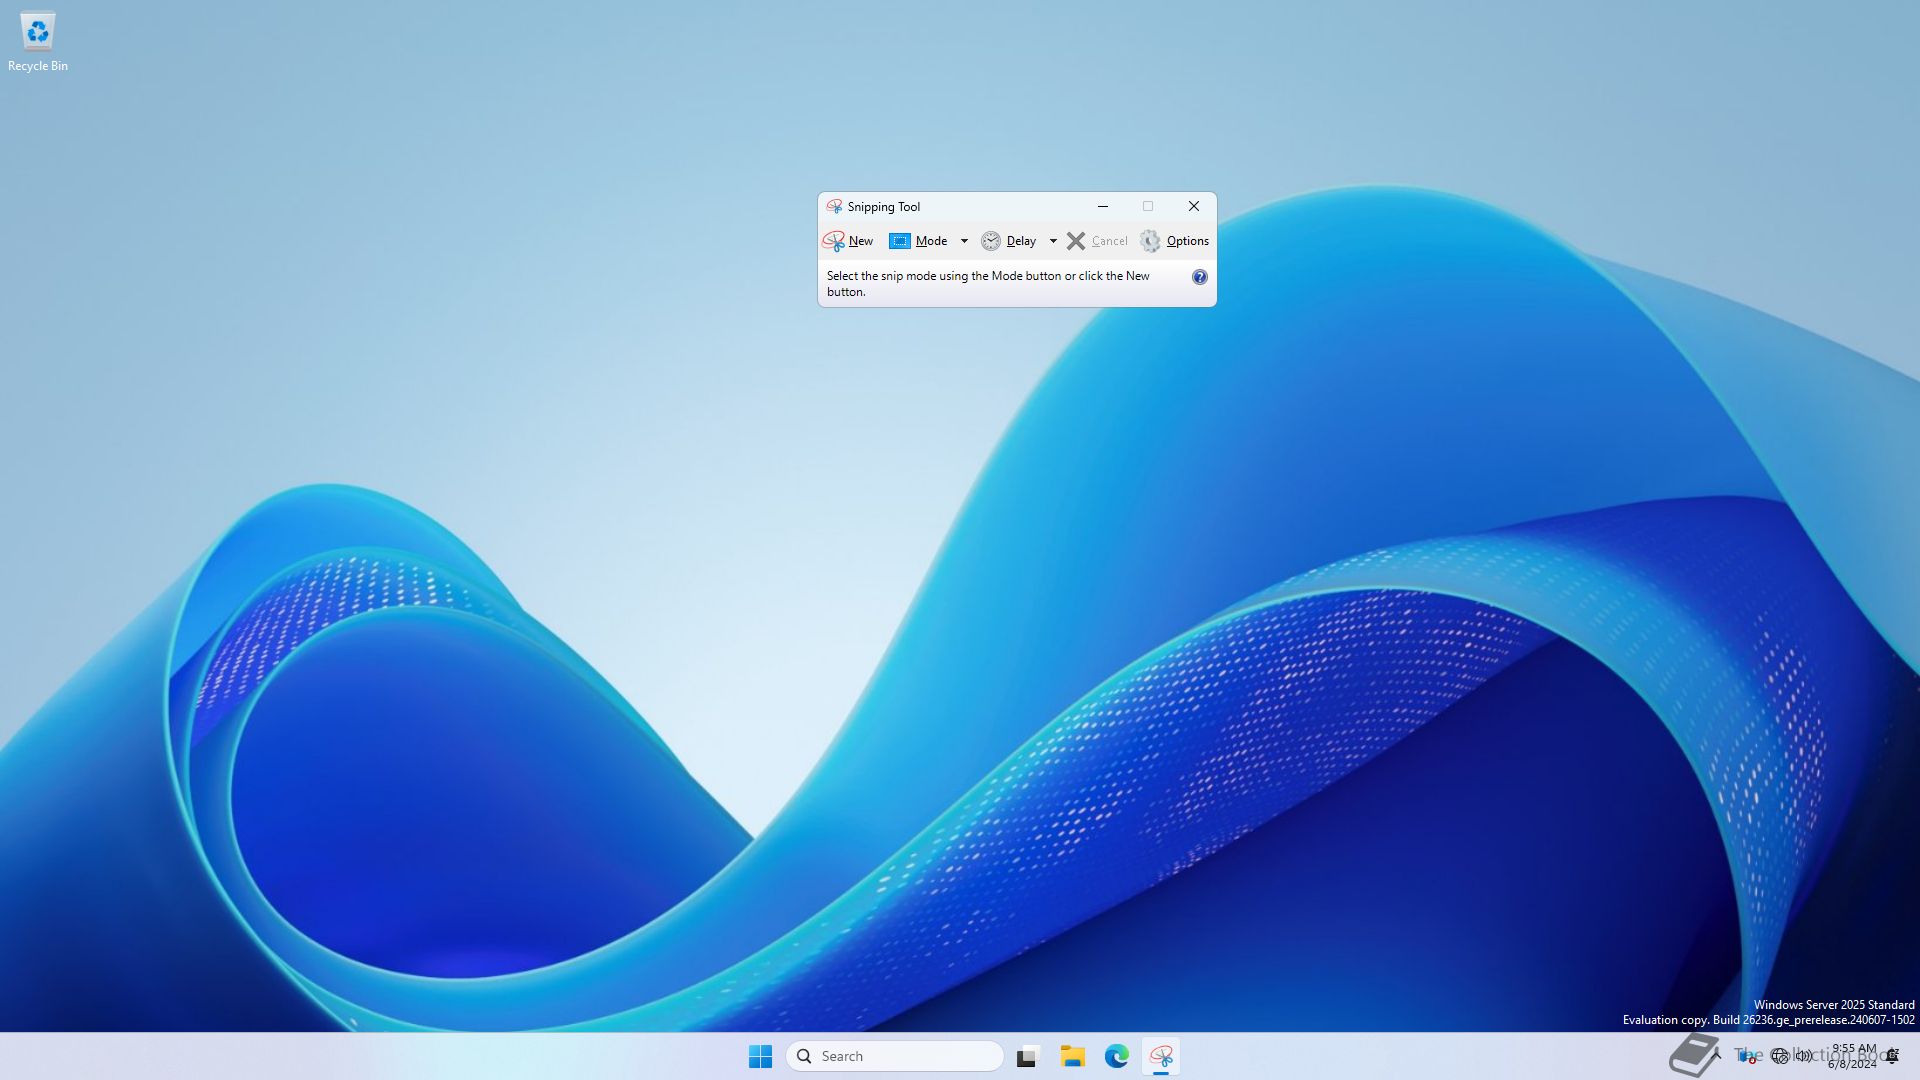Viewport: 1920px width, 1080px height.
Task: Show hidden system tray icons
Action: 1717,1055
